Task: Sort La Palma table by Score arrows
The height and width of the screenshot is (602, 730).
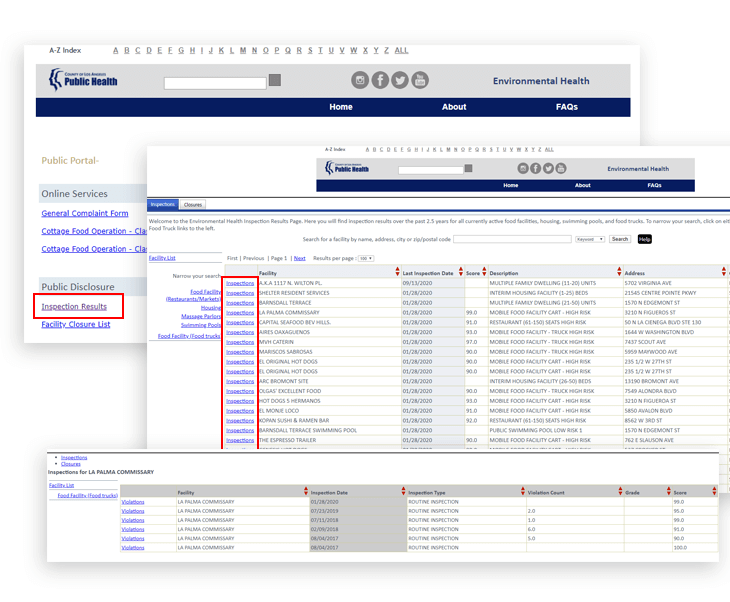Action: [714, 491]
